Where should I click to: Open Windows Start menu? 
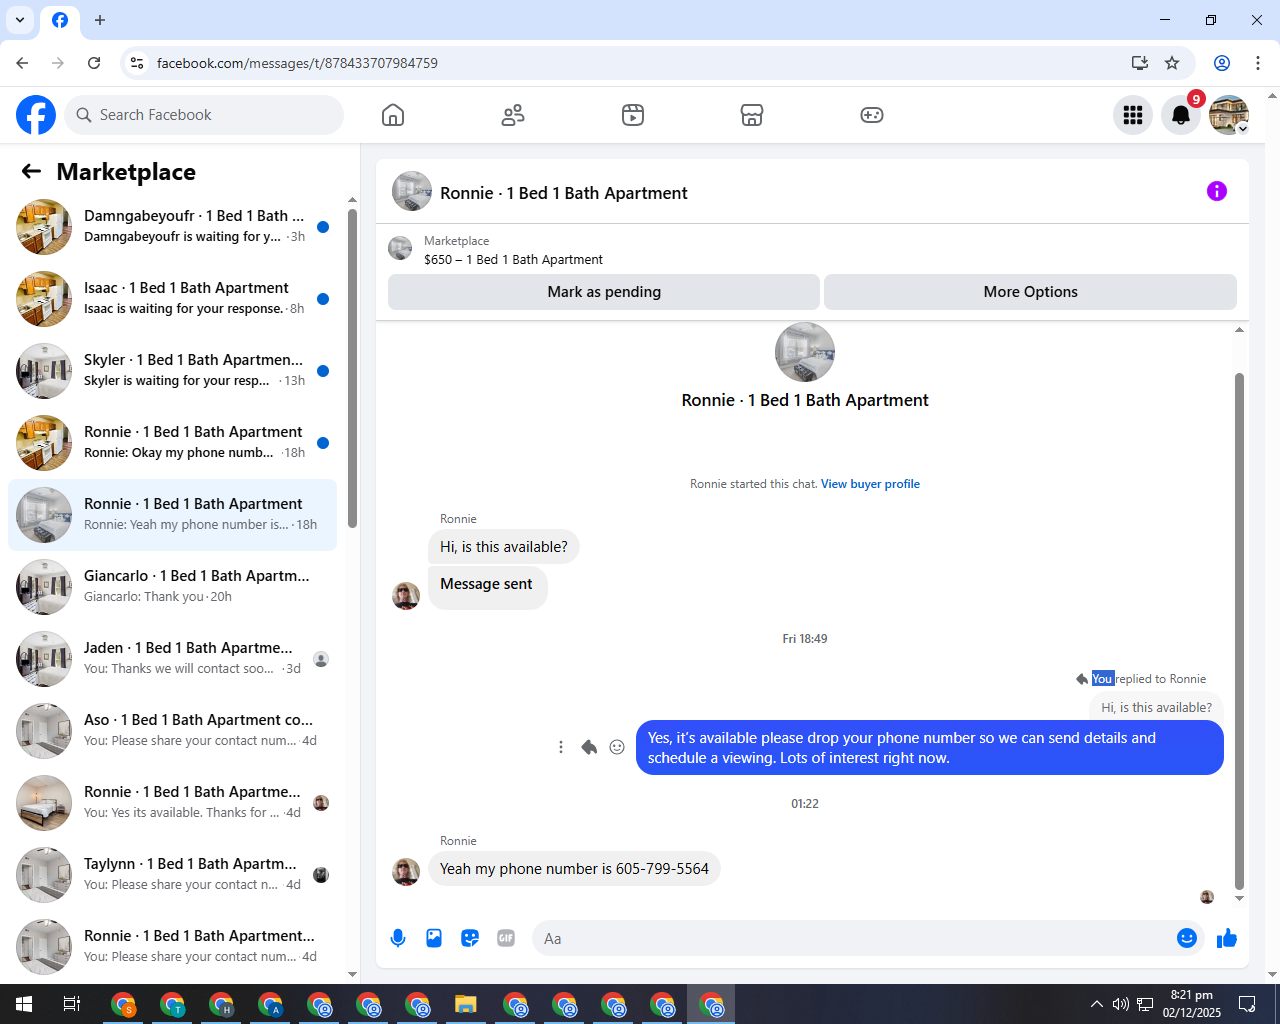click(24, 1004)
